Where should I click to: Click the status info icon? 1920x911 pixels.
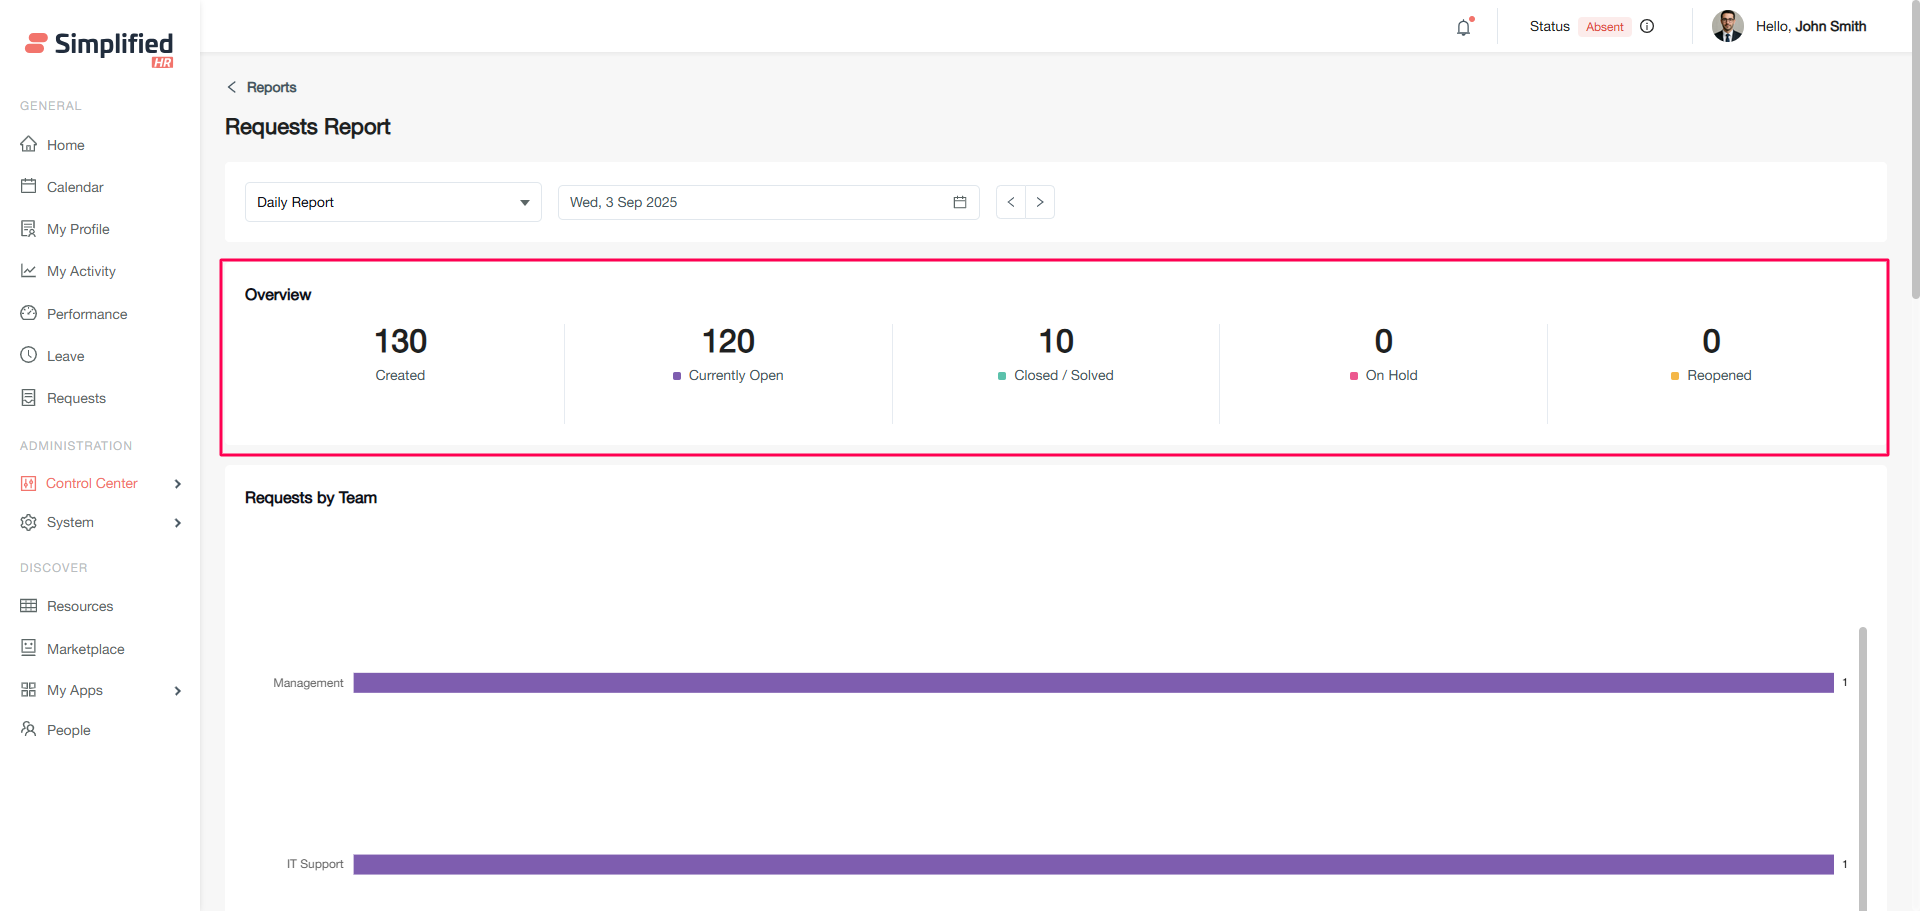pyautogui.click(x=1647, y=27)
